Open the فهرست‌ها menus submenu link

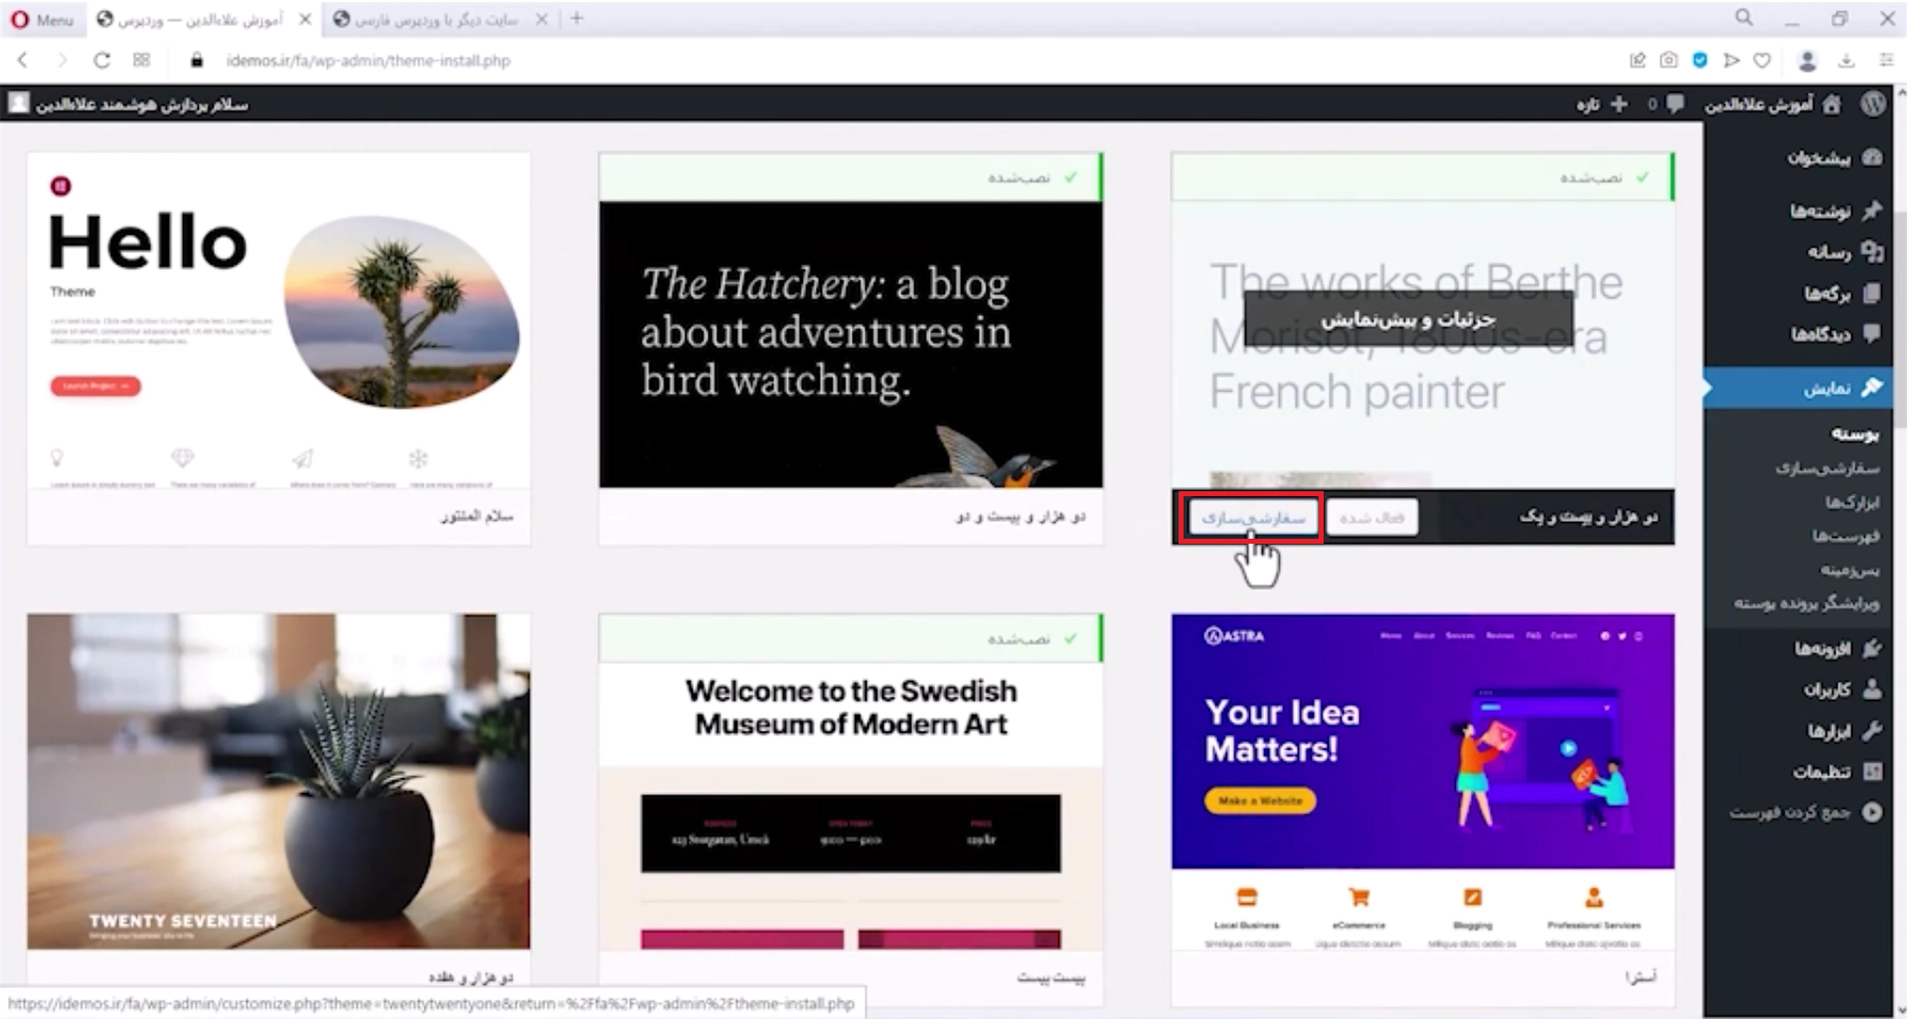tap(1846, 536)
